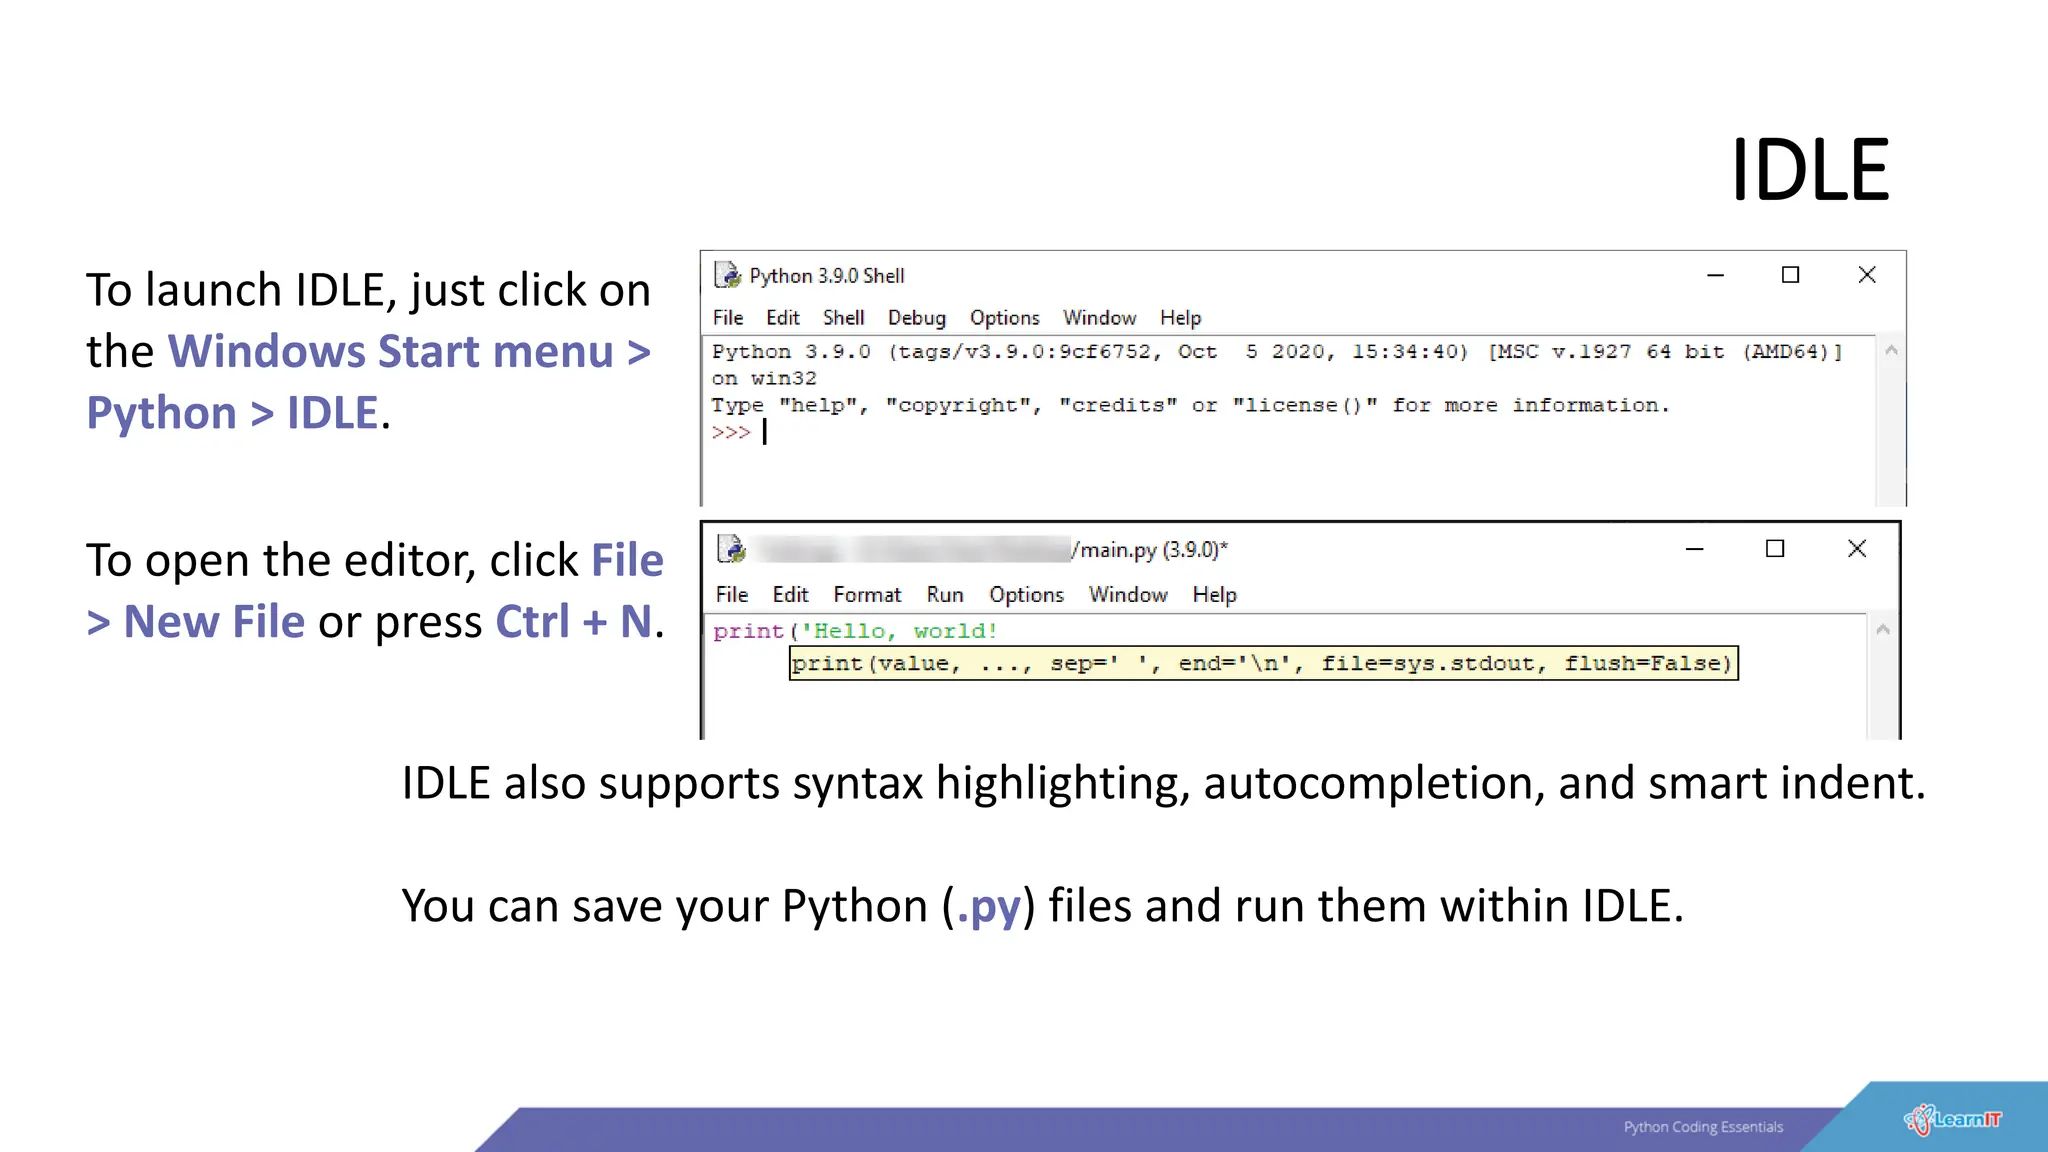
Task: Open Window menu in main.py editor
Action: click(1128, 595)
